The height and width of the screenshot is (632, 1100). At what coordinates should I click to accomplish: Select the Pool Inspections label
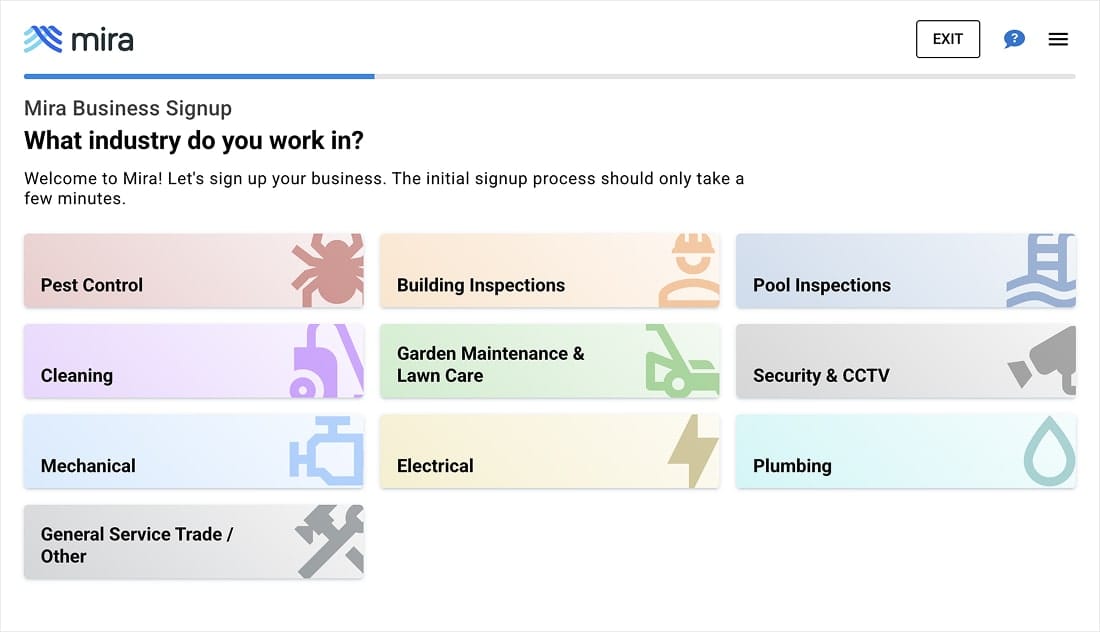821,285
